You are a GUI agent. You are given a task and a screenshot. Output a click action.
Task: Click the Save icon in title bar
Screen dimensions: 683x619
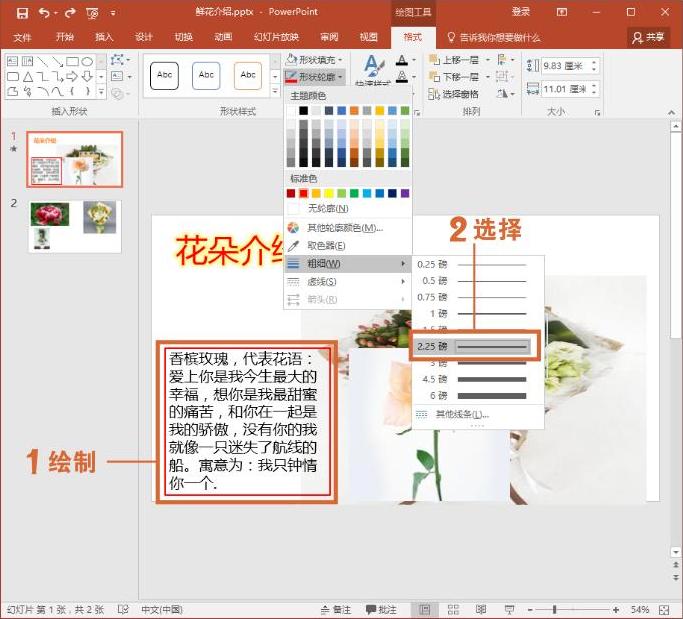click(x=22, y=13)
